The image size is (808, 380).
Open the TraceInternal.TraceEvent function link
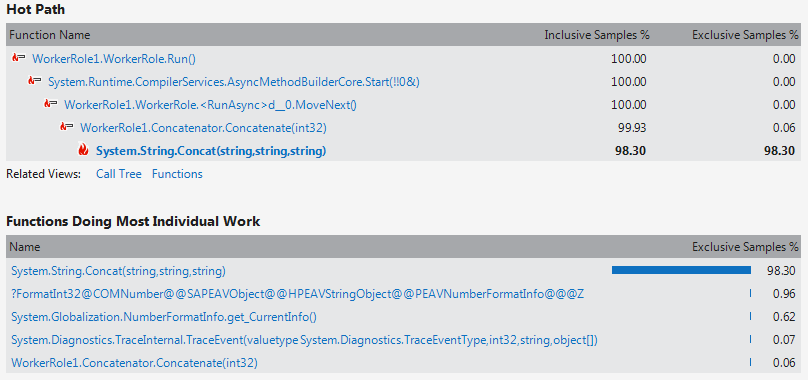click(x=304, y=340)
